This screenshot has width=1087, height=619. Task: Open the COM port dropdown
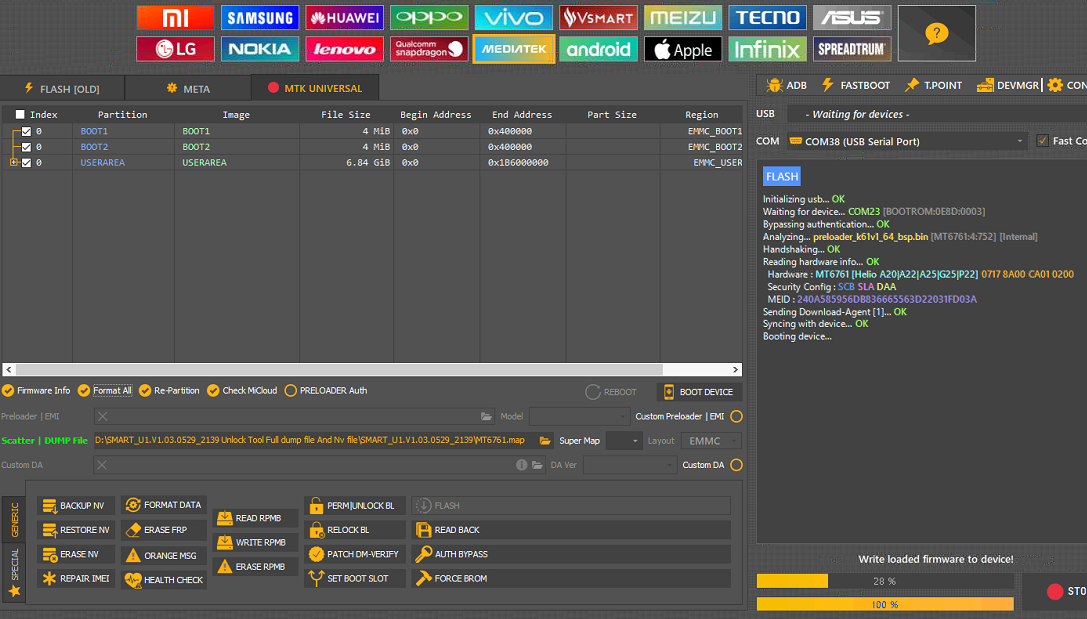907,141
